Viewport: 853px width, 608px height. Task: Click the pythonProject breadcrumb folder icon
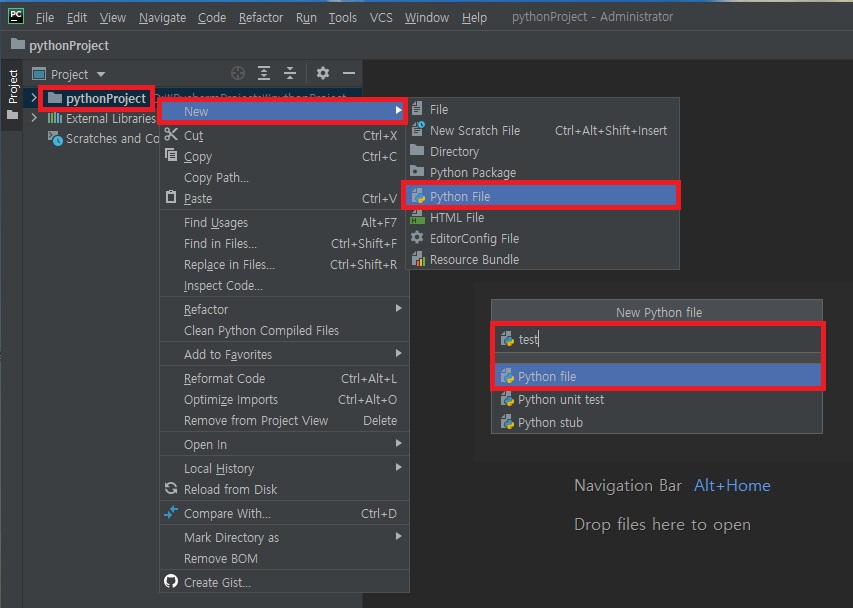[18, 44]
